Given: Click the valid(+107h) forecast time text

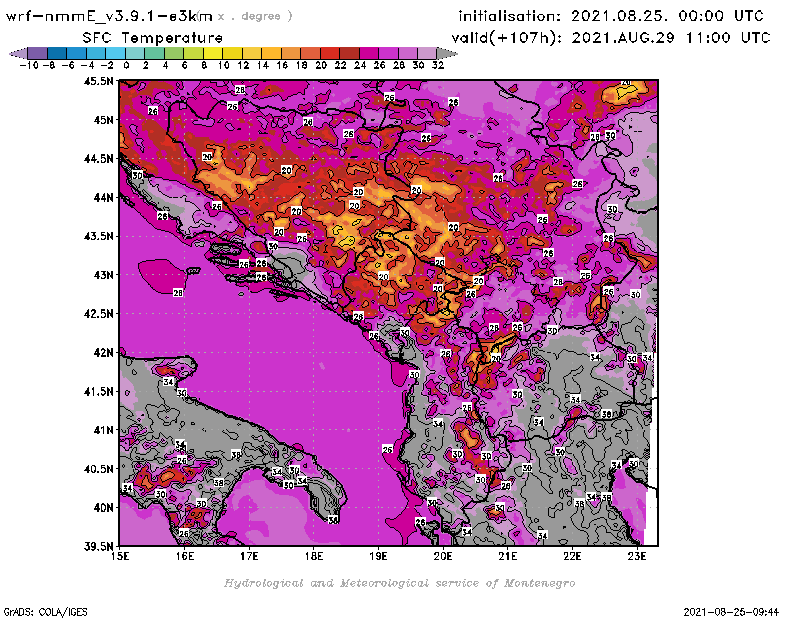Looking at the screenshot, I should click(611, 38).
